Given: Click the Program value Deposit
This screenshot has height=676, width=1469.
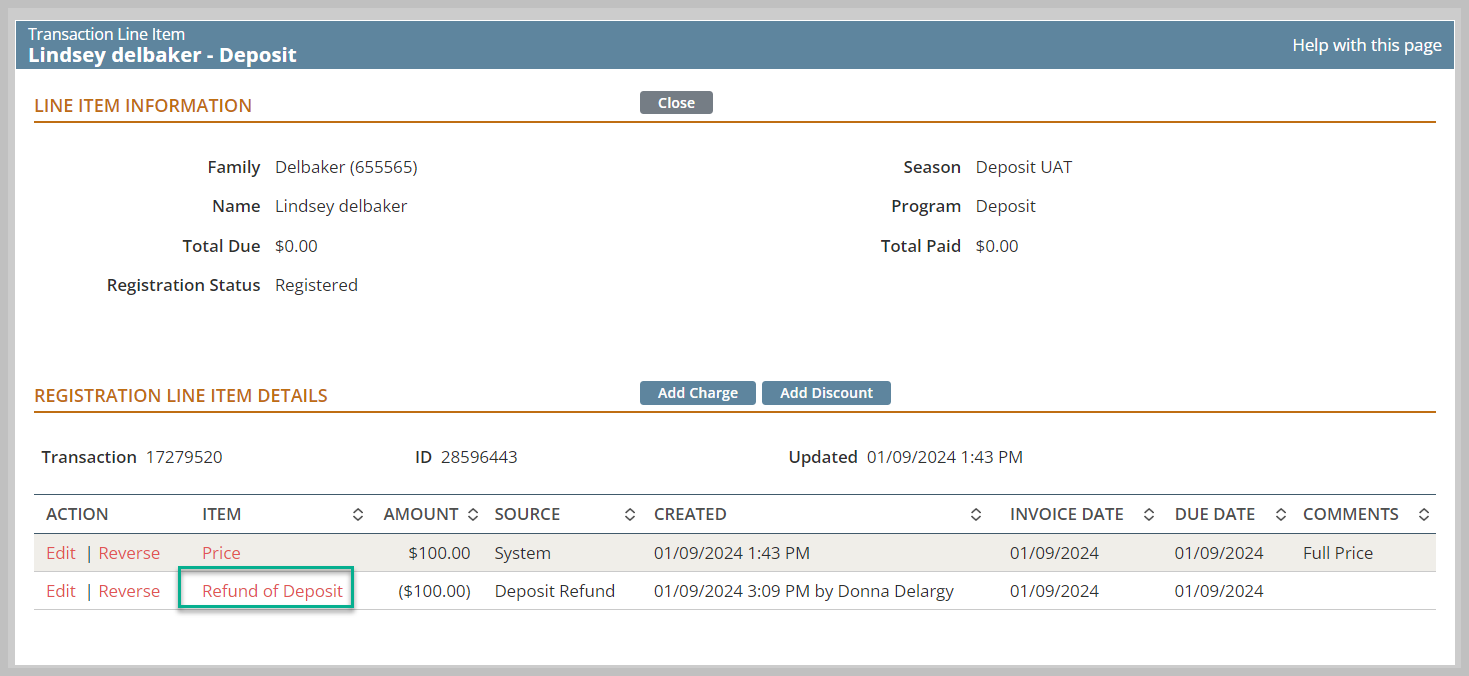Looking at the screenshot, I should tap(1006, 206).
